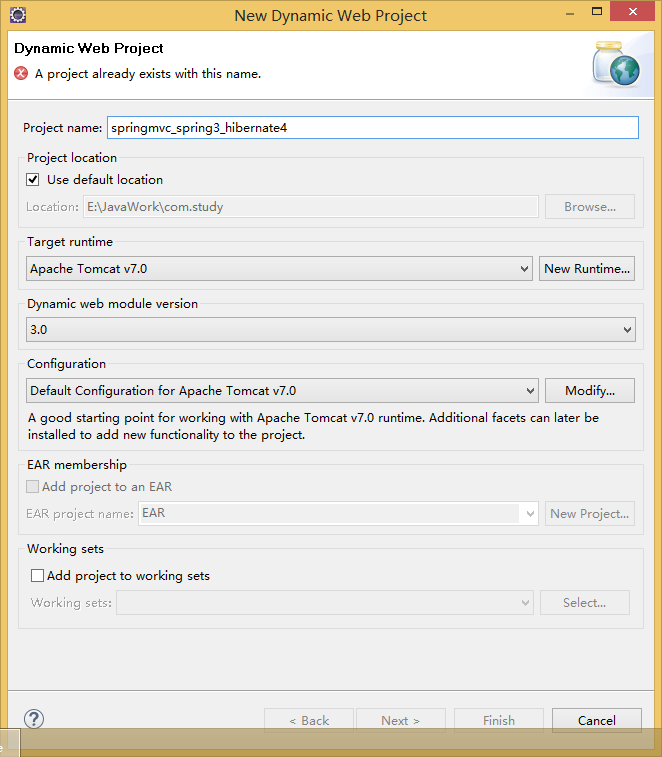
Task: Click the red error icon beside the message
Action: tap(21, 73)
